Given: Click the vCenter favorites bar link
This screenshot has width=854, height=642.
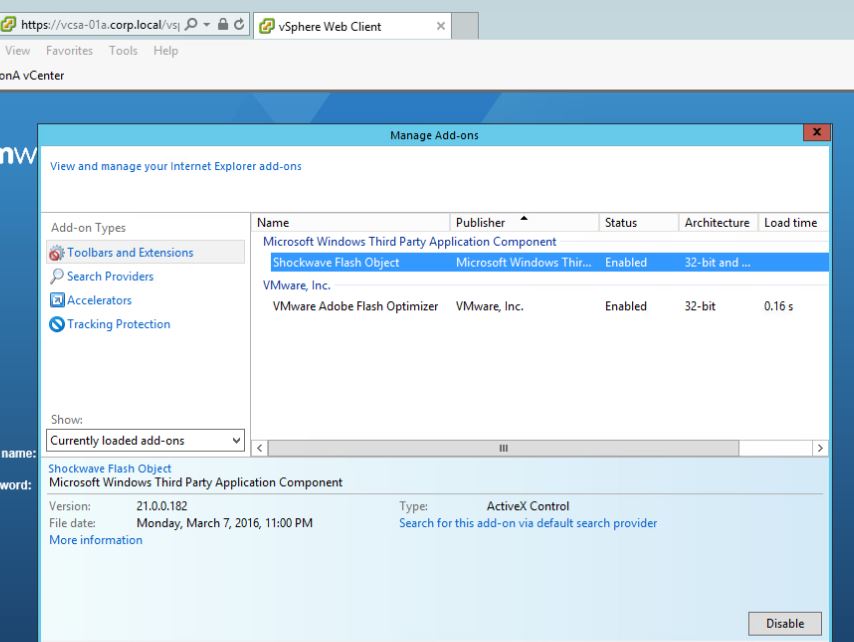Looking at the screenshot, I should (32, 76).
